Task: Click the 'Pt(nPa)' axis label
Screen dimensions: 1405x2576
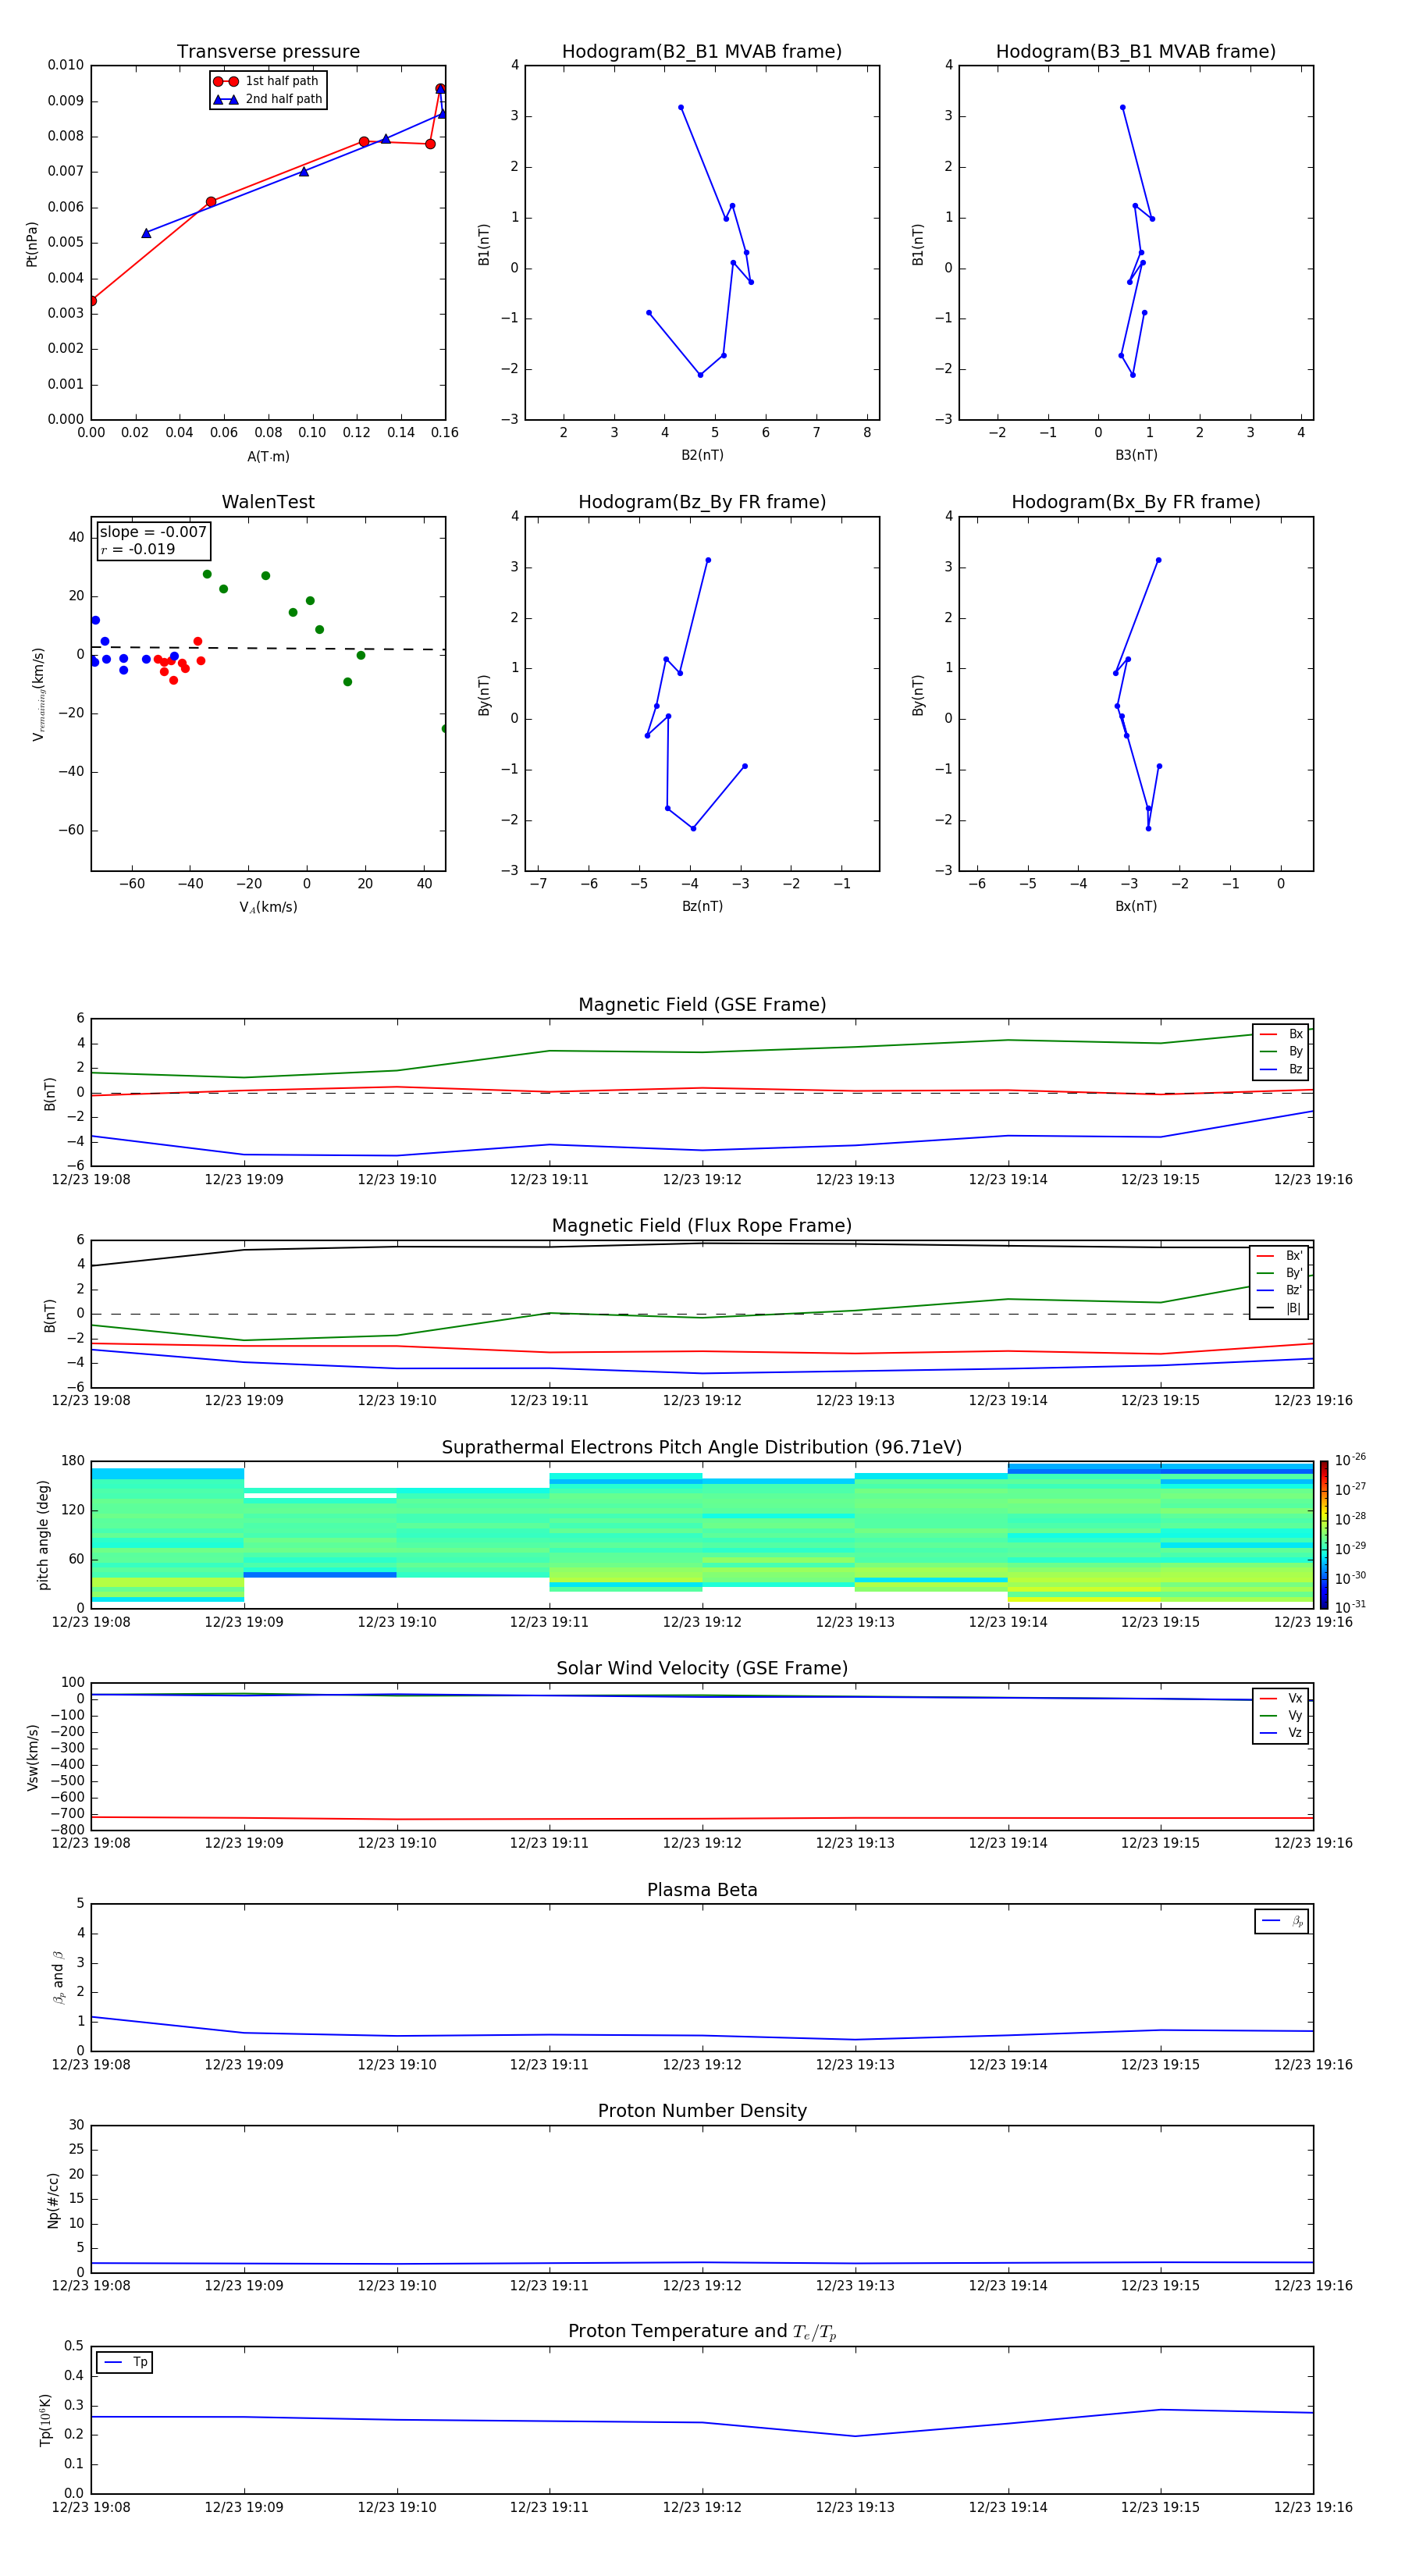Action: pos(31,243)
